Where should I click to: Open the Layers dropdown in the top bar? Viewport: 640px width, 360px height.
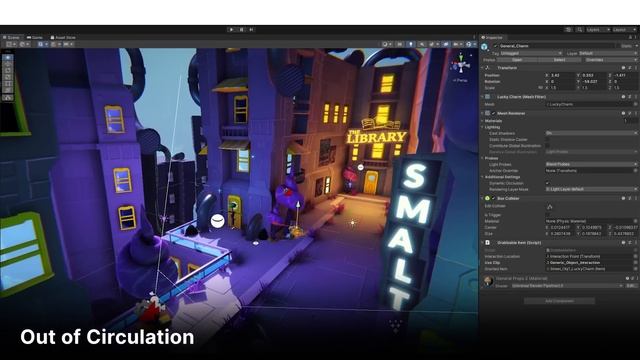click(x=598, y=30)
